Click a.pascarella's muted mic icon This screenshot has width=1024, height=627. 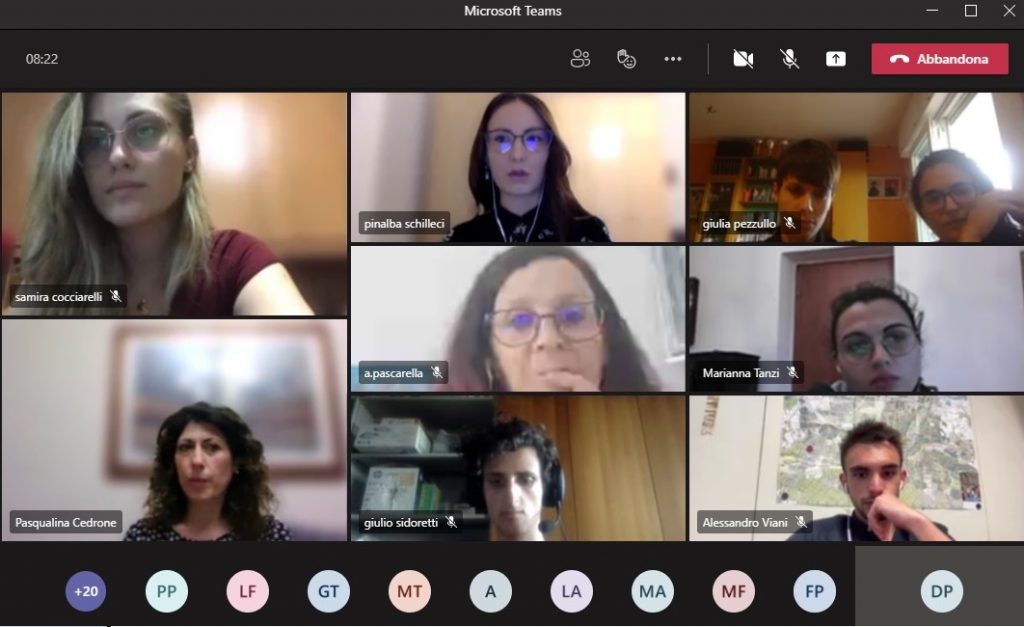click(437, 372)
